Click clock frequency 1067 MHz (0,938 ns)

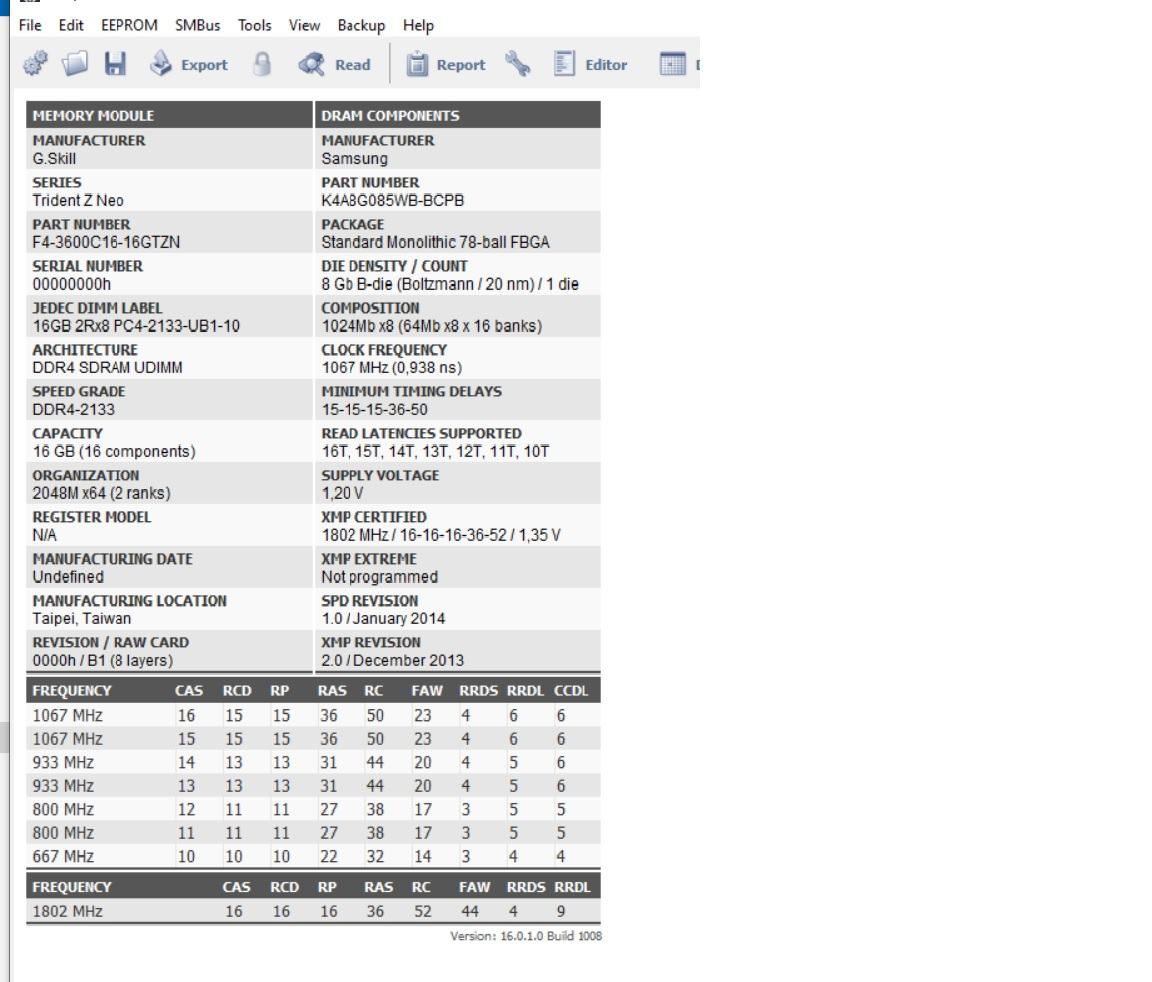coord(392,368)
